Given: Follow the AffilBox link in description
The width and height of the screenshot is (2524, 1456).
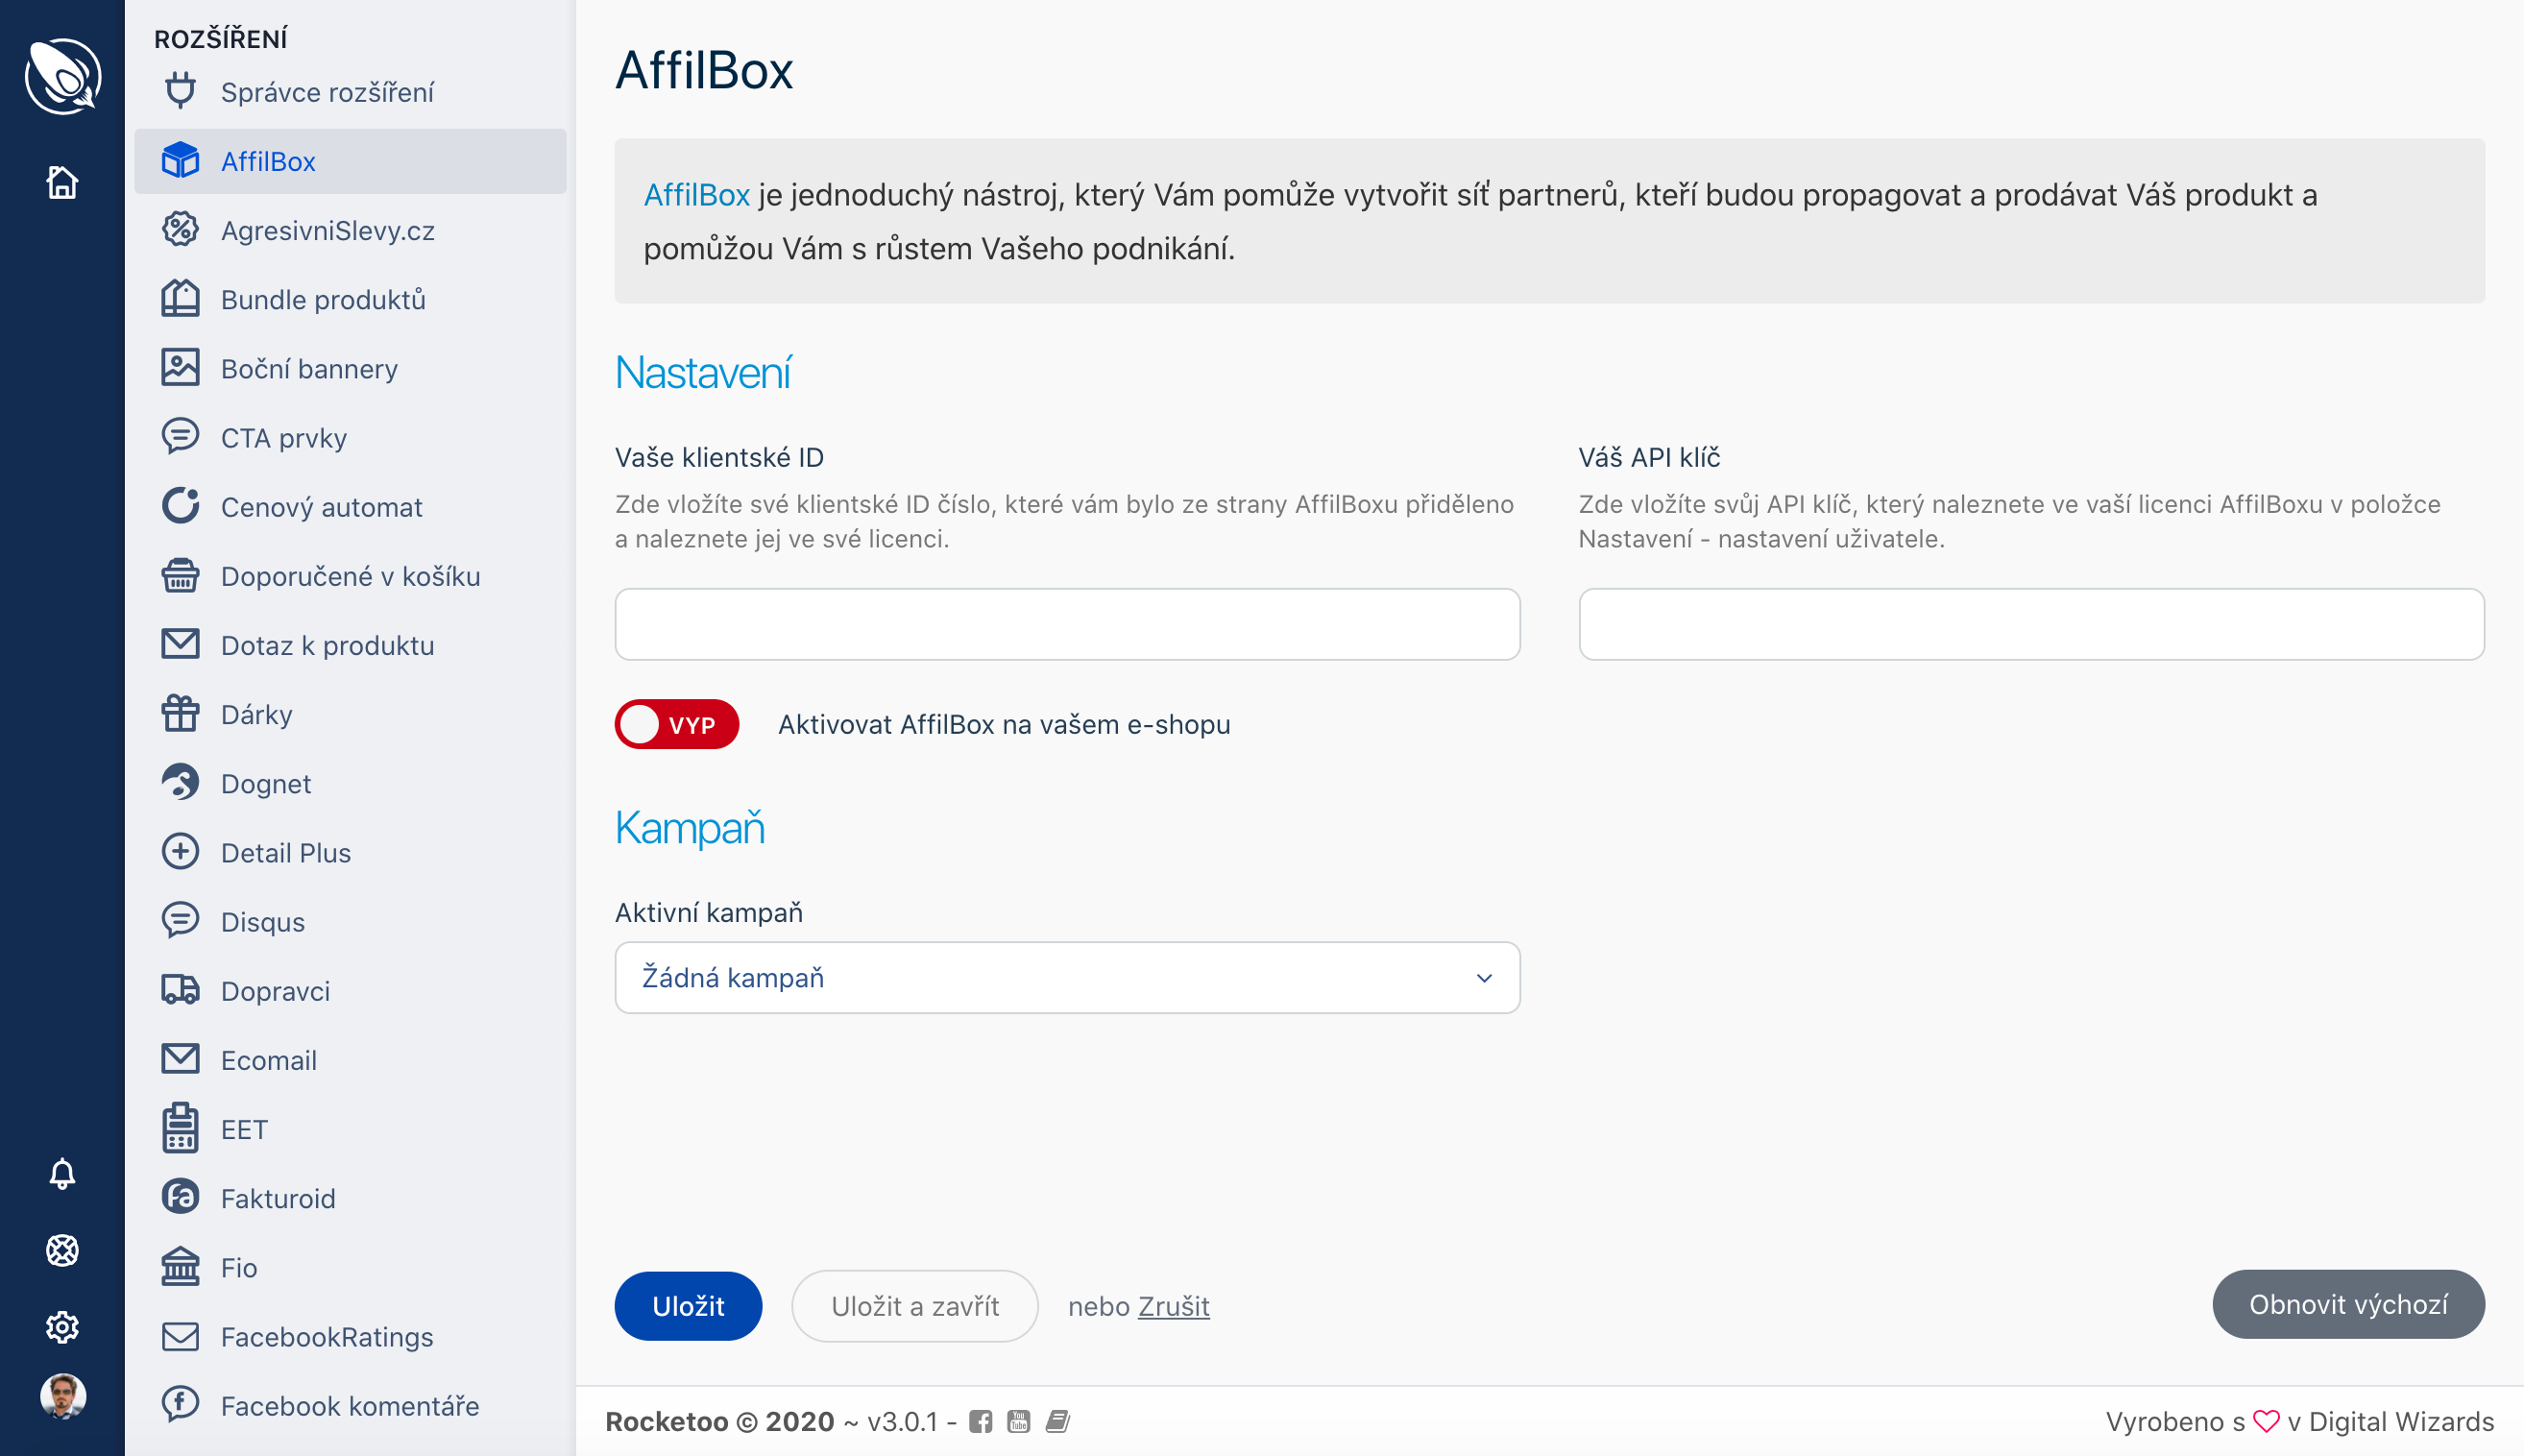Looking at the screenshot, I should tap(696, 194).
